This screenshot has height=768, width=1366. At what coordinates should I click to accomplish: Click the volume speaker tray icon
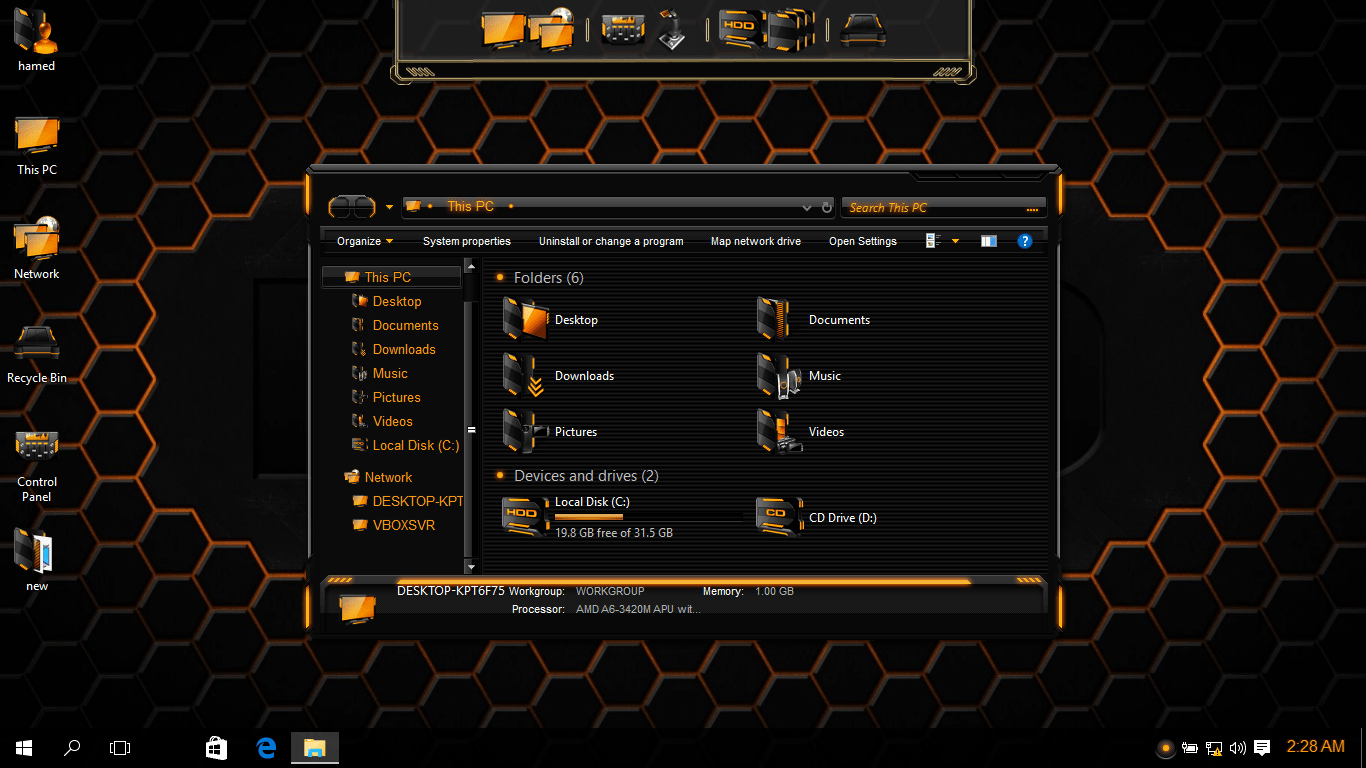[1238, 747]
